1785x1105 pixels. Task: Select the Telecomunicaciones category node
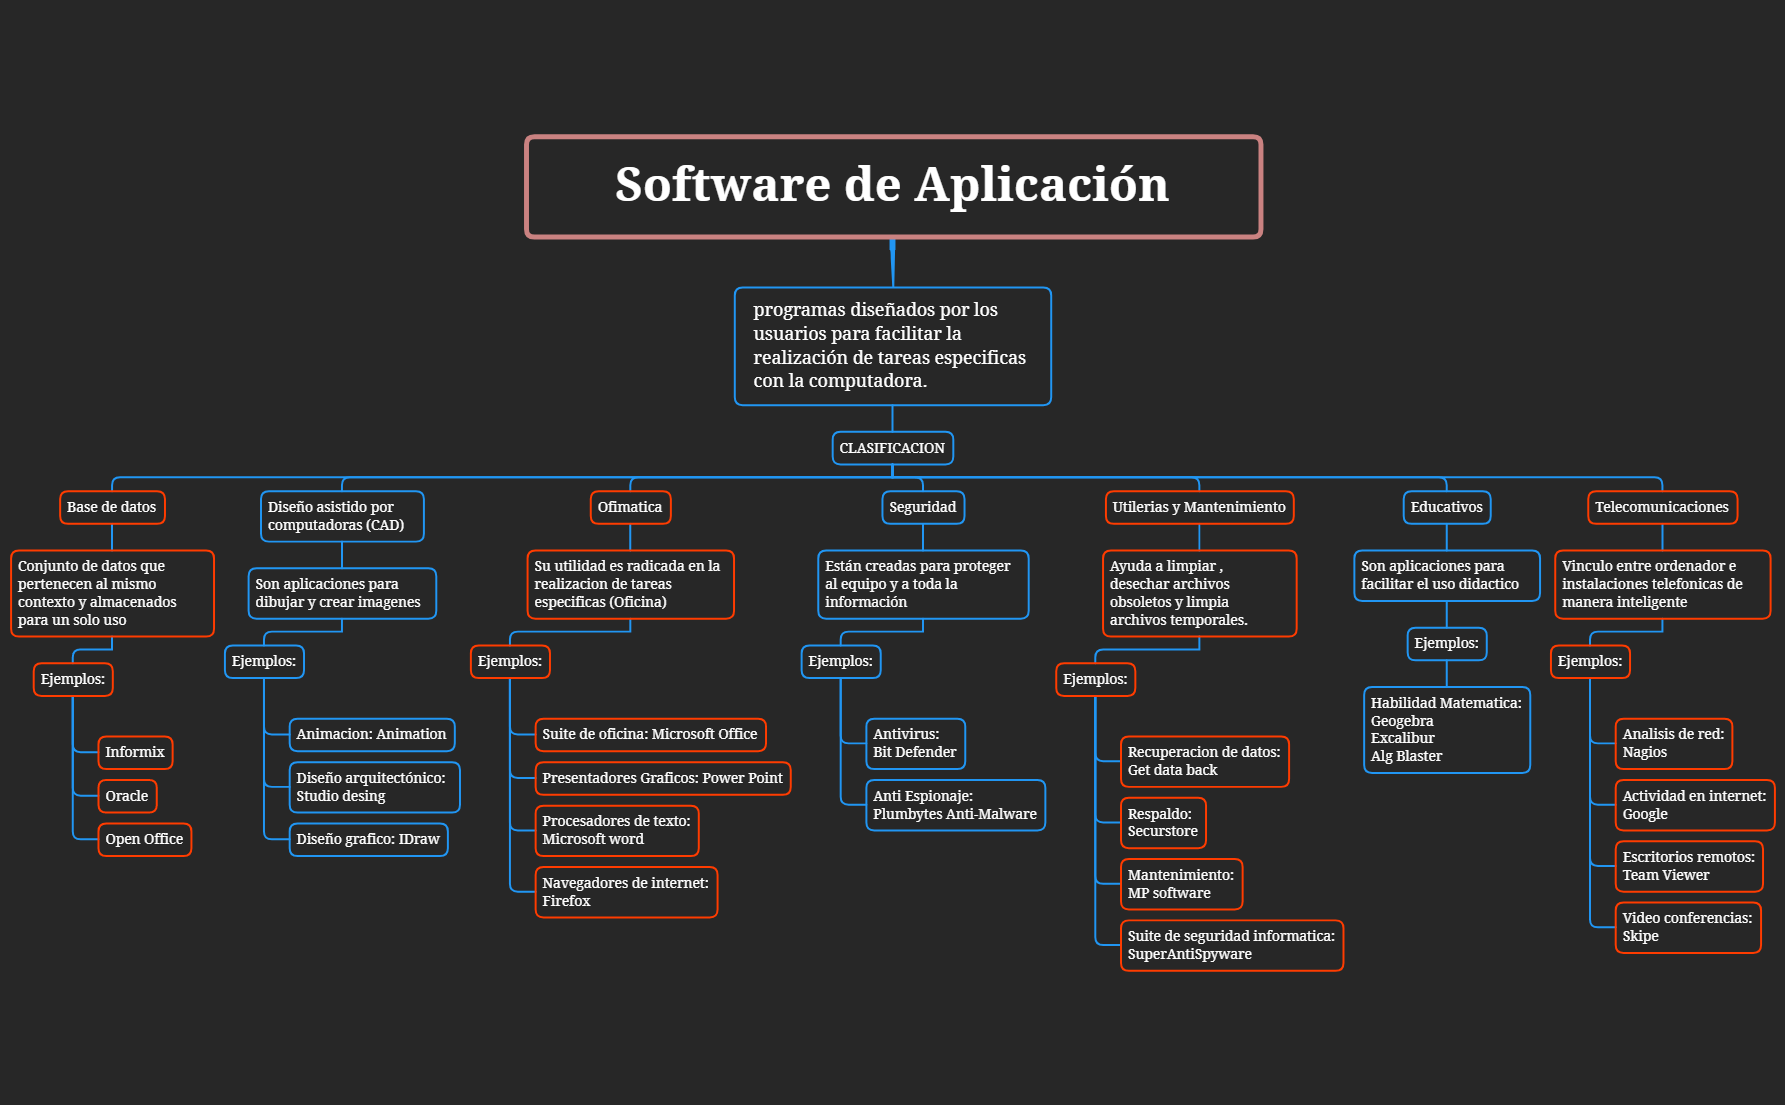(1661, 507)
